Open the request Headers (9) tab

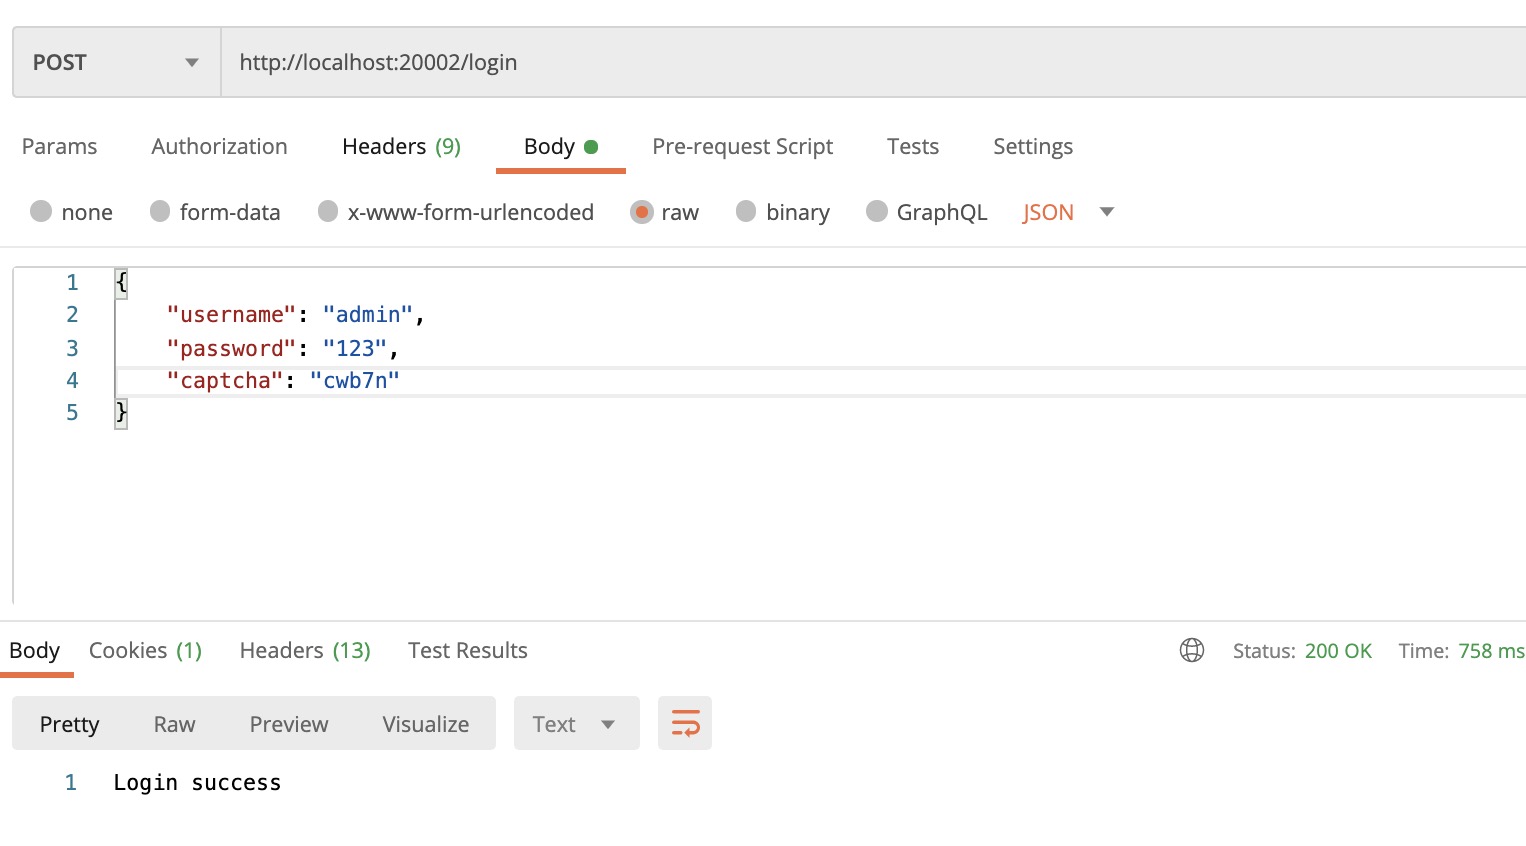pos(401,147)
